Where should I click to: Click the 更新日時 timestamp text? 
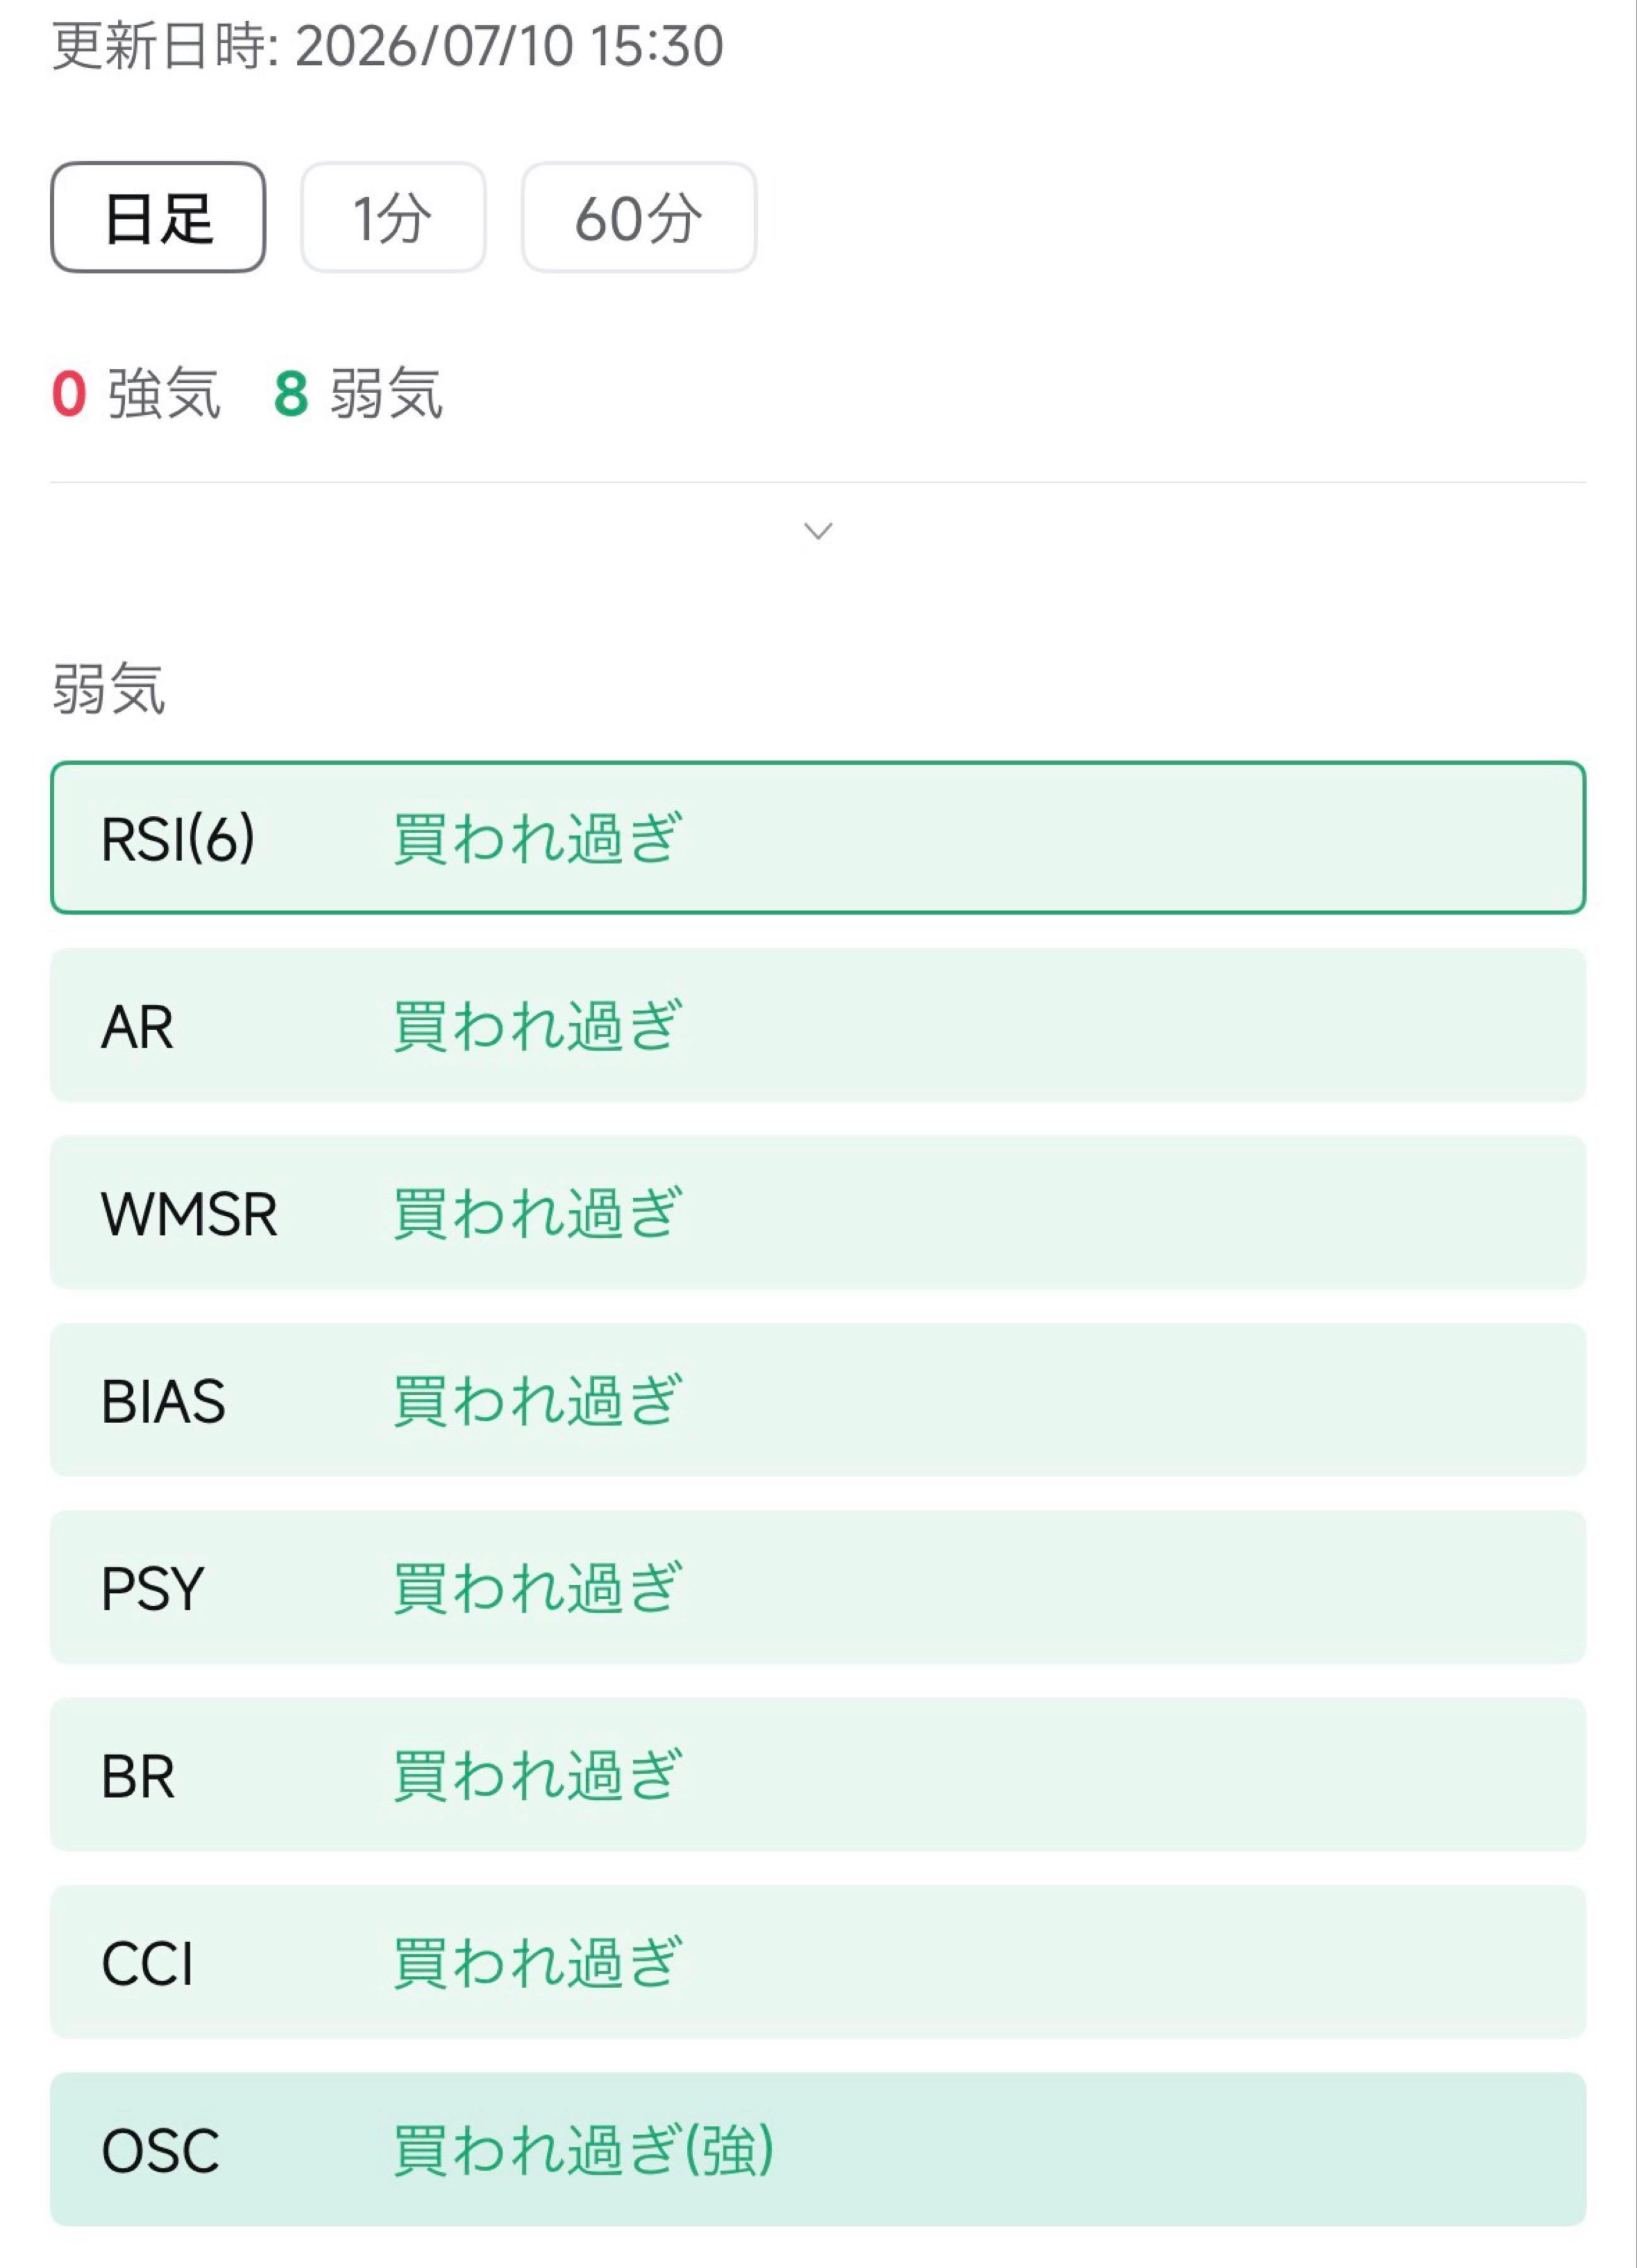[387, 46]
